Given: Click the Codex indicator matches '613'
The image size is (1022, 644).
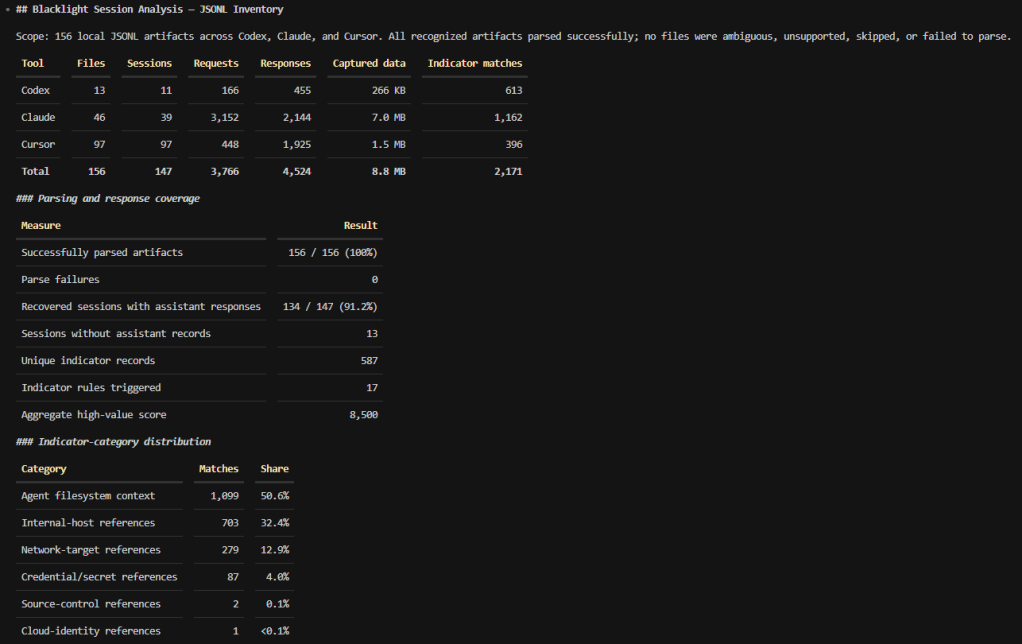Looking at the screenshot, I should tap(514, 91).
